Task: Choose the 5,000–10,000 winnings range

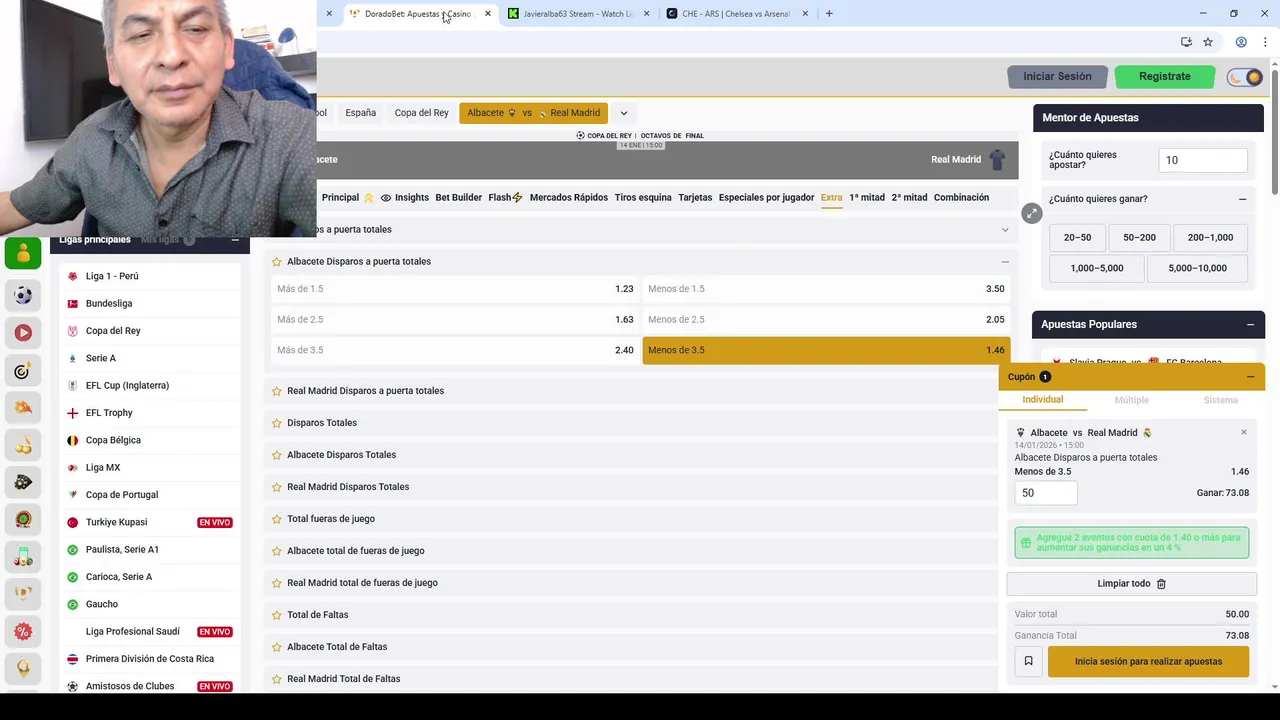Action: coord(1197,268)
